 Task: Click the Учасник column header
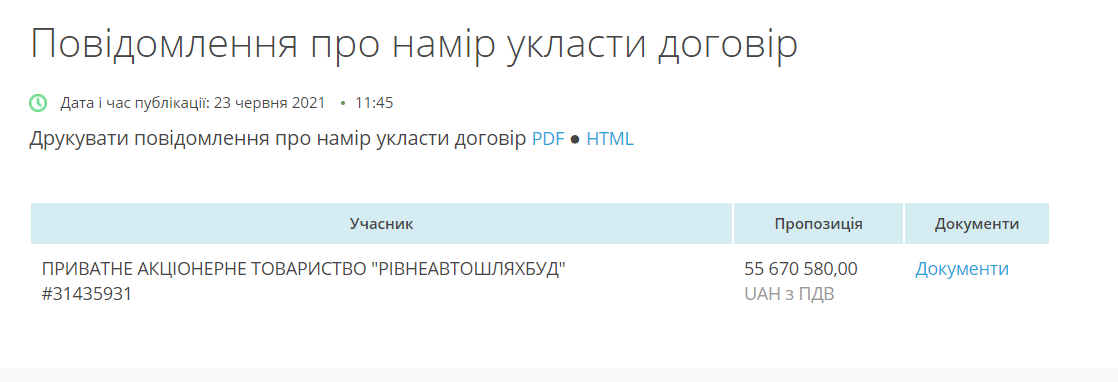click(x=381, y=224)
